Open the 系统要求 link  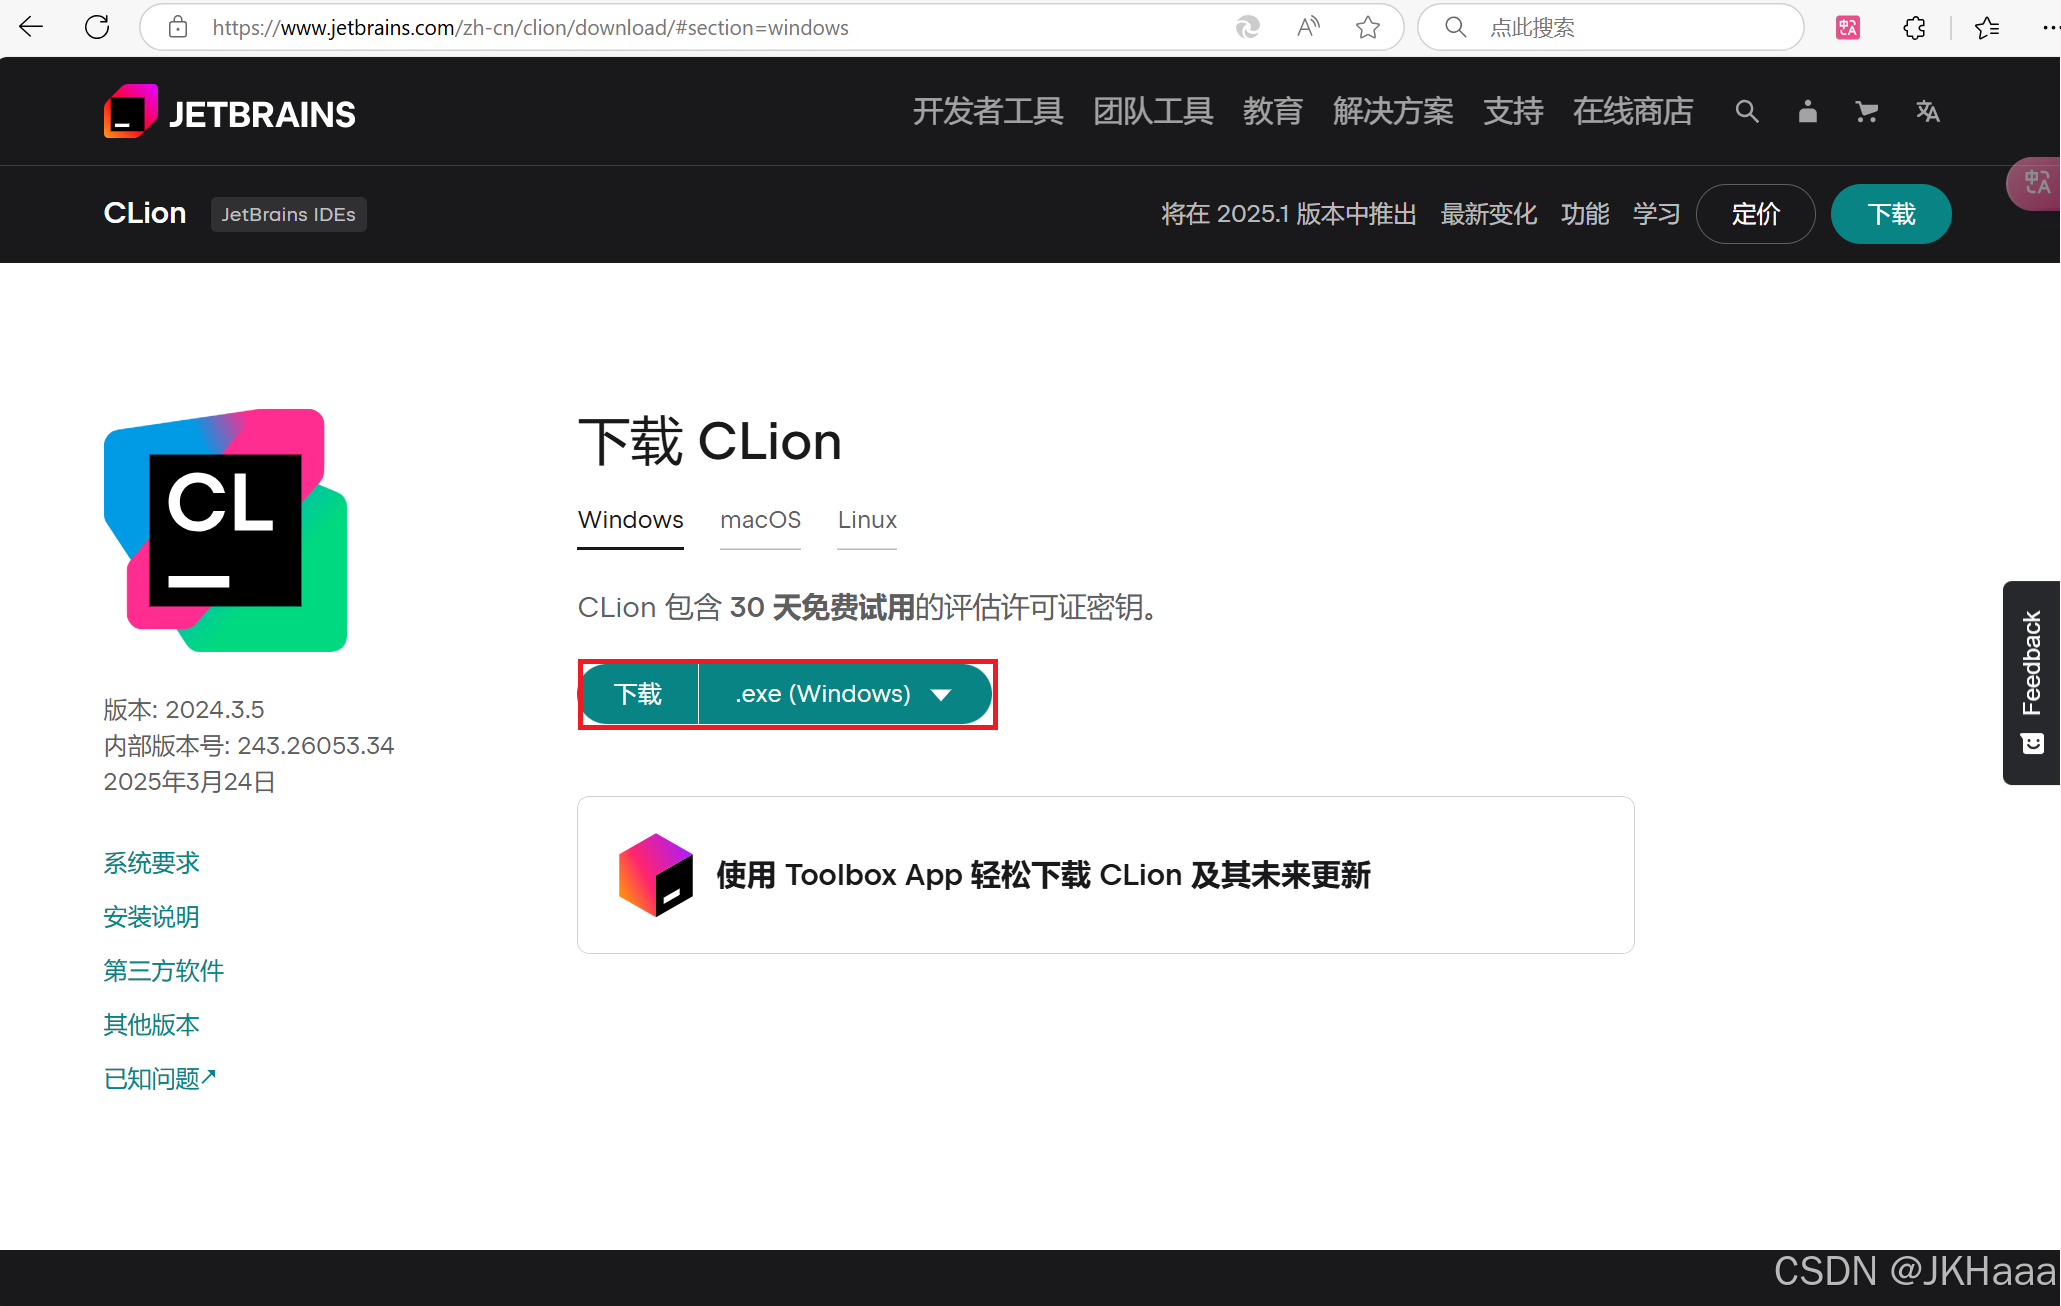click(x=152, y=863)
